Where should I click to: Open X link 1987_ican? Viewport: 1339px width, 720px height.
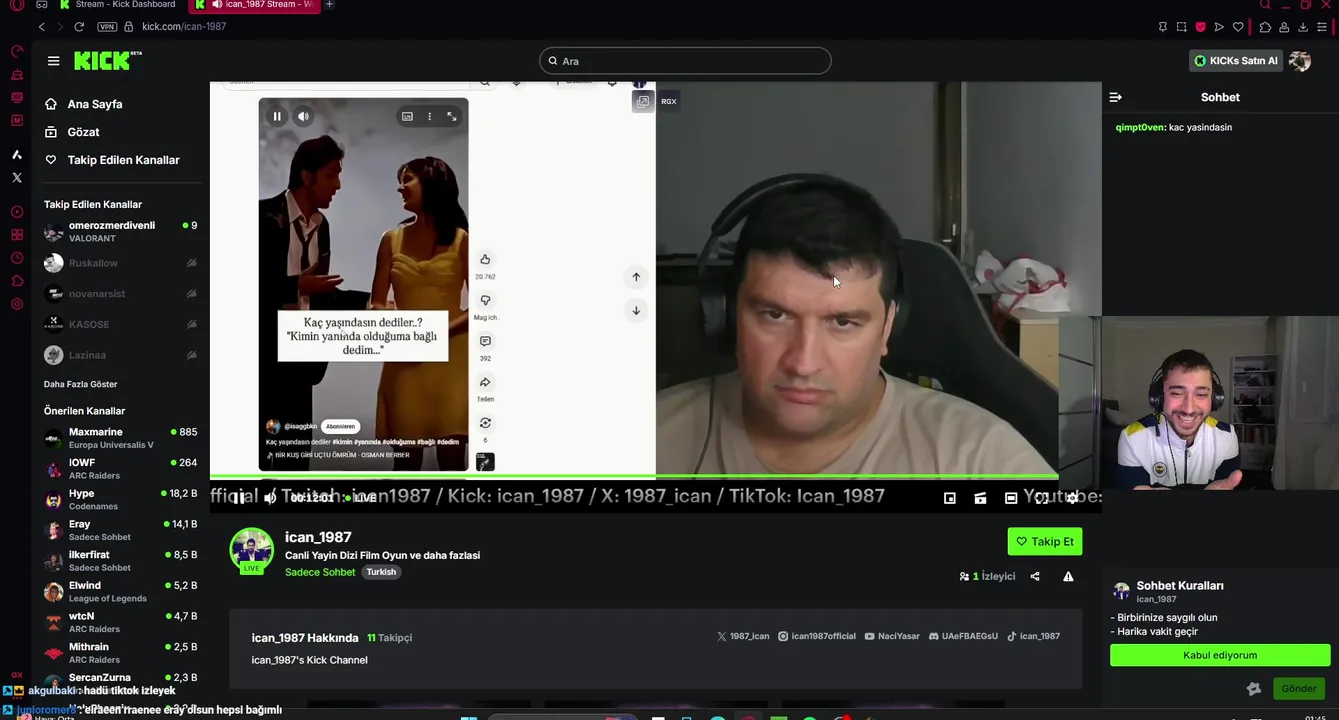(x=743, y=636)
